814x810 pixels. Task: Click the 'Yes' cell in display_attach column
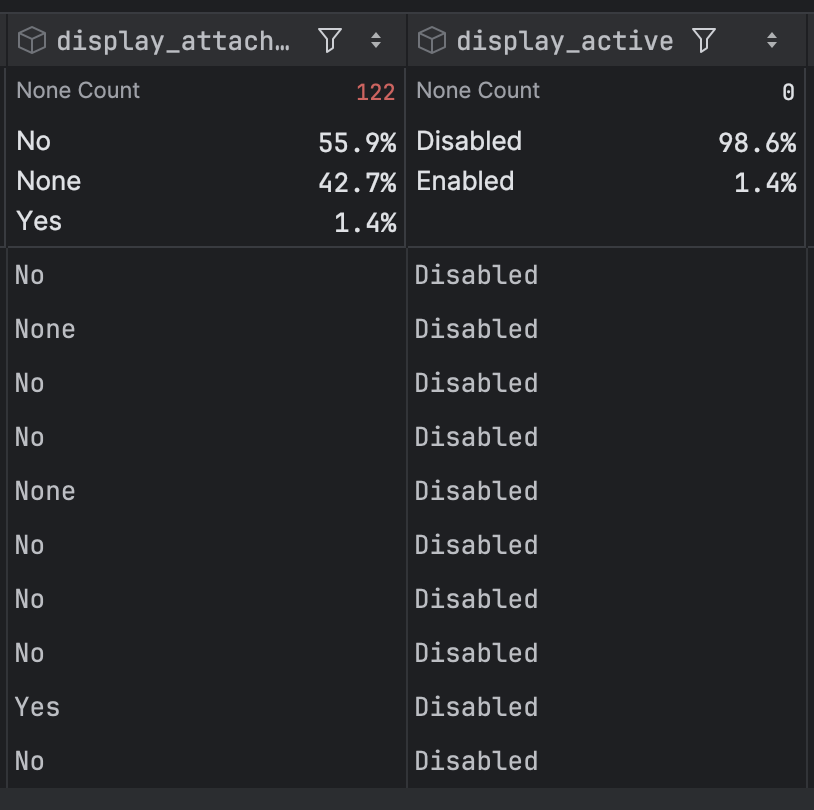[207, 707]
